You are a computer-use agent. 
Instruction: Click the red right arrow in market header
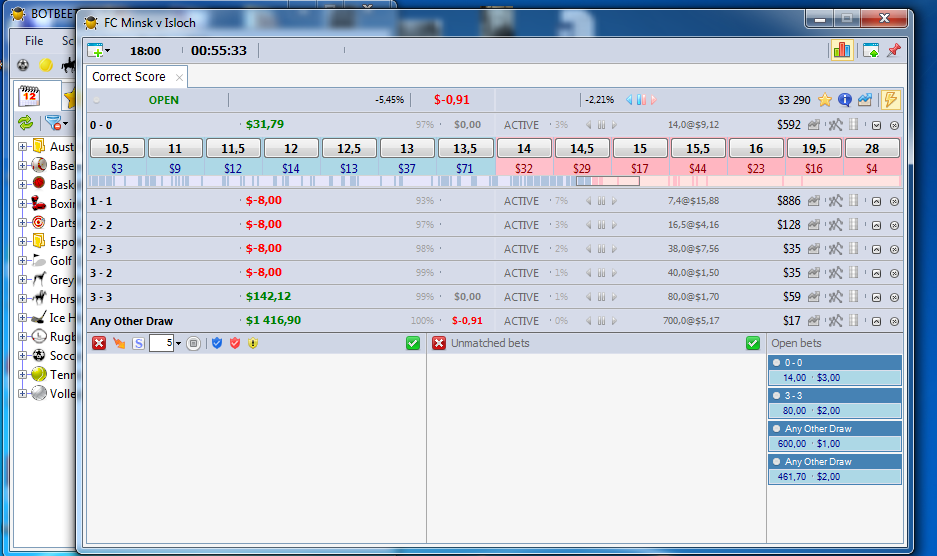[654, 100]
